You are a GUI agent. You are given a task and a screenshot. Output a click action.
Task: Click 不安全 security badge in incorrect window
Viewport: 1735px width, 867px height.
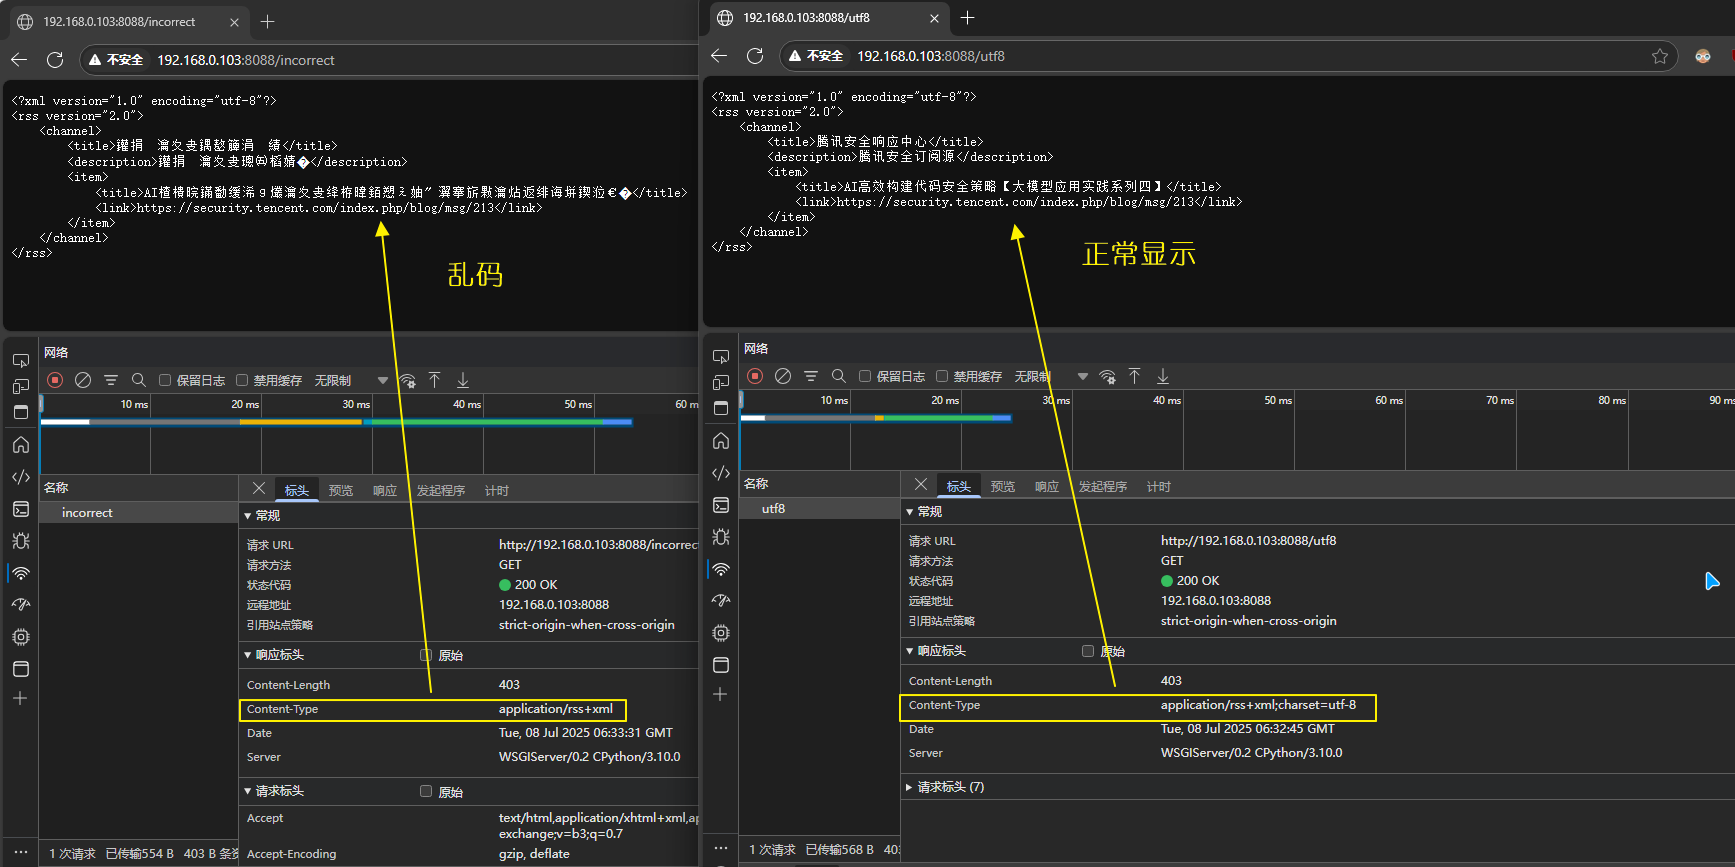click(x=115, y=60)
